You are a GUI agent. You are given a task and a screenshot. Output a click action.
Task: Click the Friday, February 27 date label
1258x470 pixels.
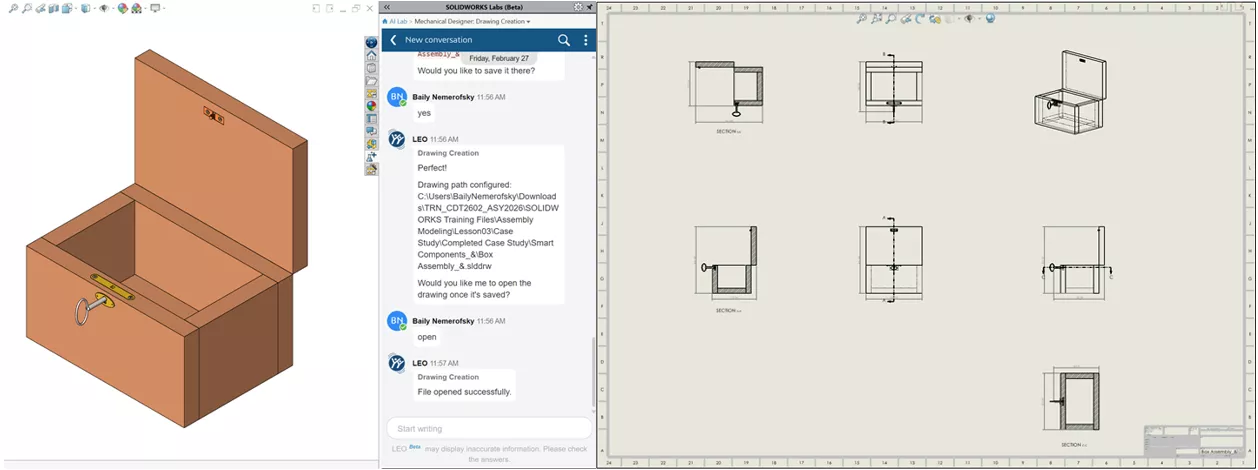point(500,58)
